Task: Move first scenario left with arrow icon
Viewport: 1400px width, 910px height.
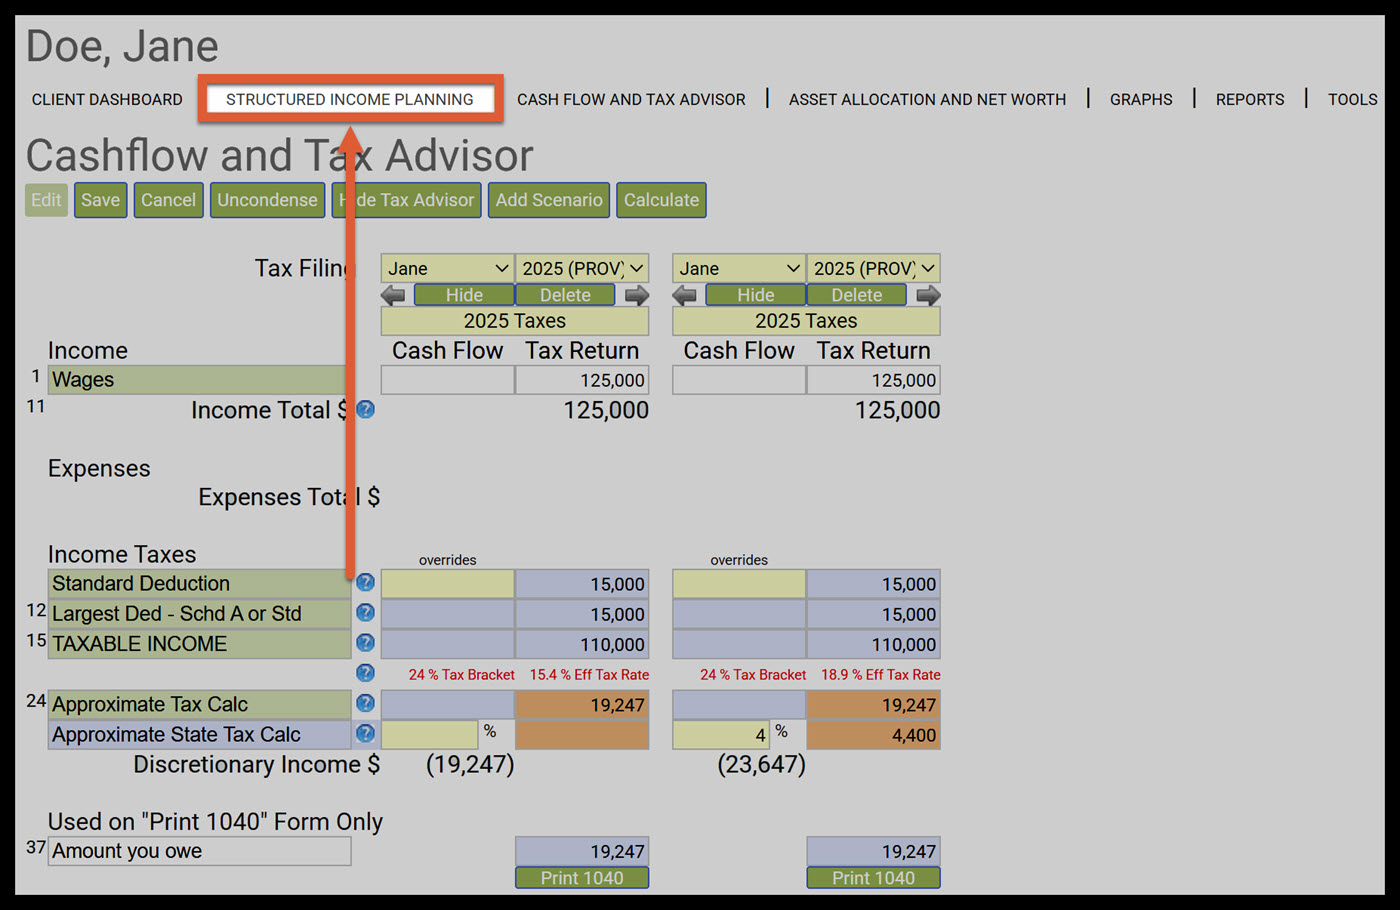Action: pos(393,295)
